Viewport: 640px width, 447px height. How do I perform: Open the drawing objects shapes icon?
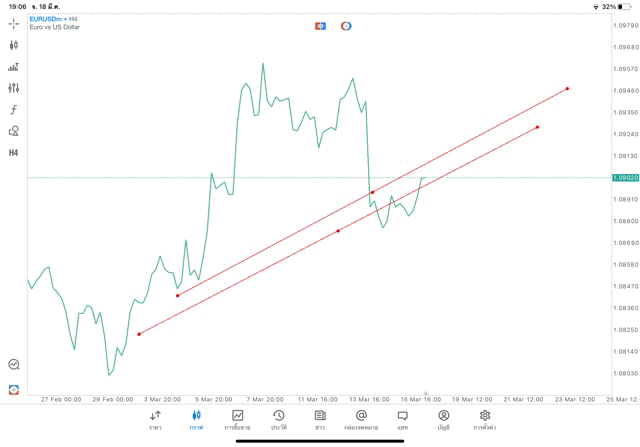coord(14,131)
